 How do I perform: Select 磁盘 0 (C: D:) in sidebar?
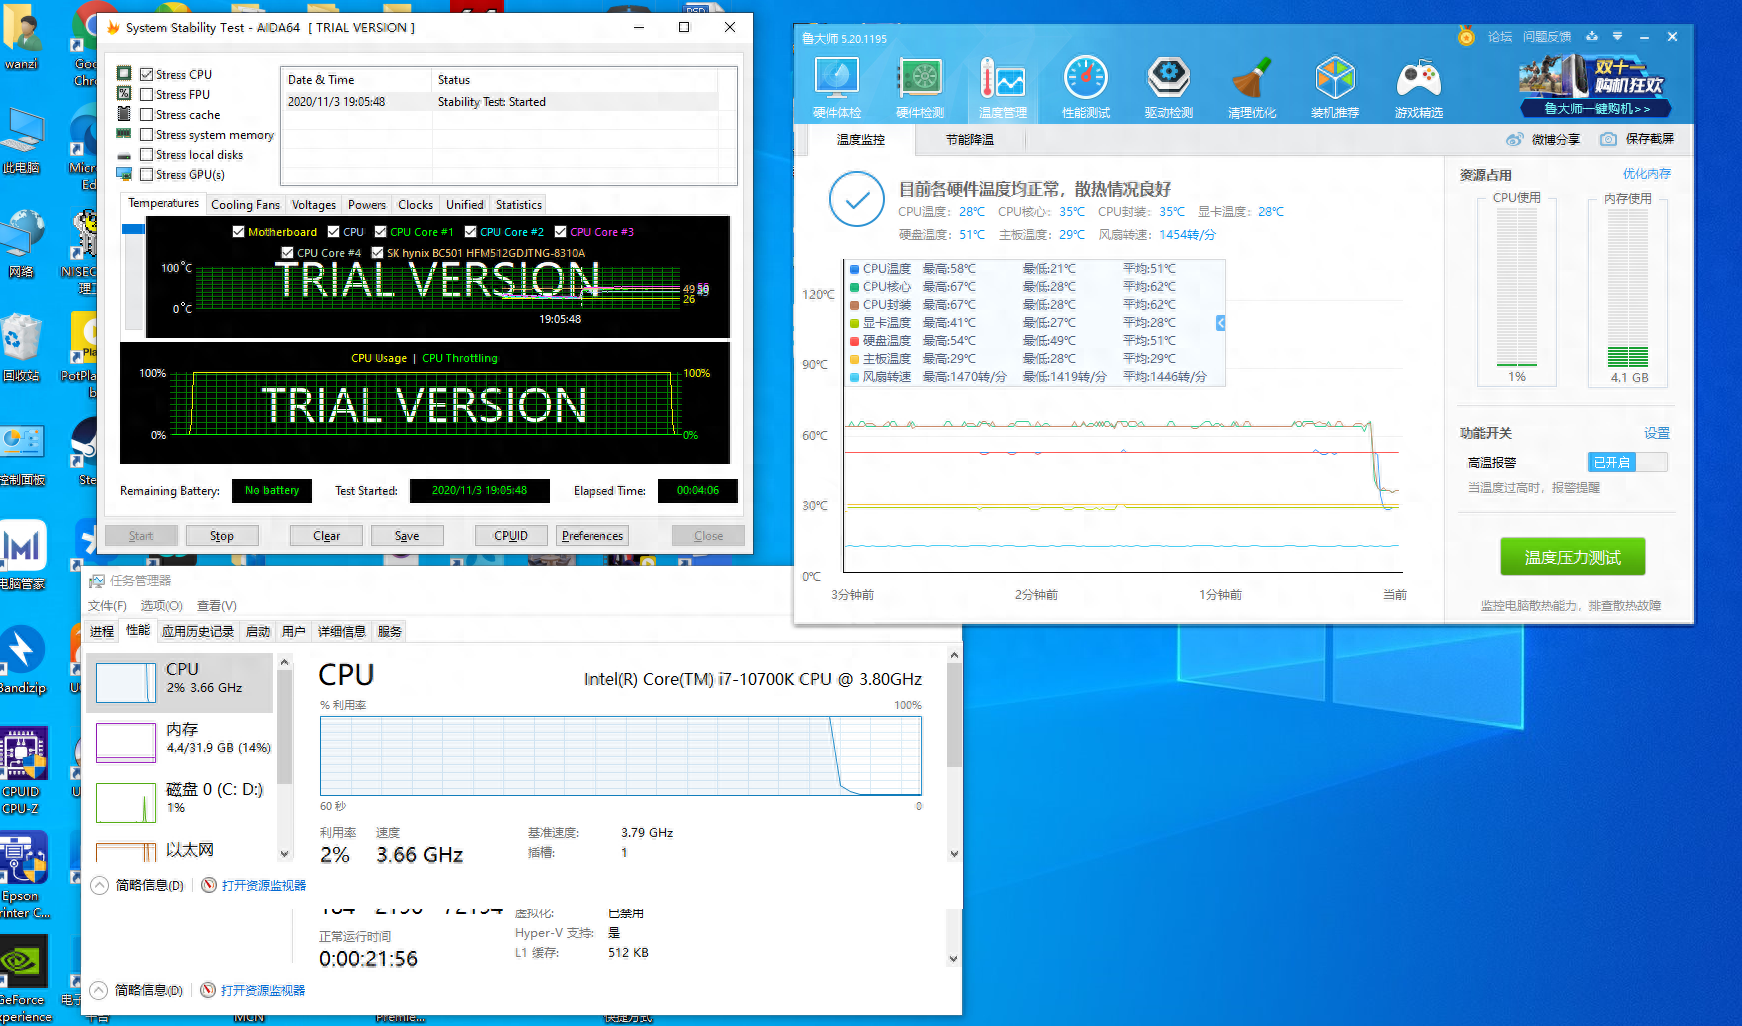click(181, 802)
